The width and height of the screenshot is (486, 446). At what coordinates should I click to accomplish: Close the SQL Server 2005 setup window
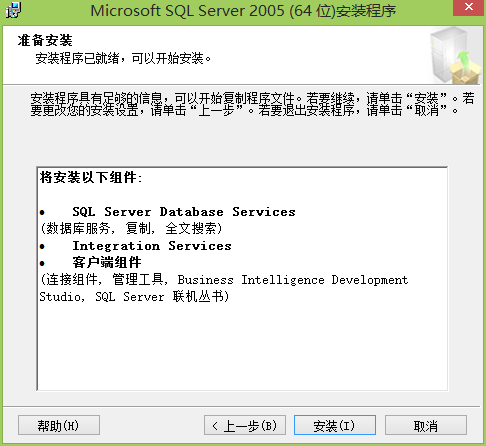[x=469, y=7]
